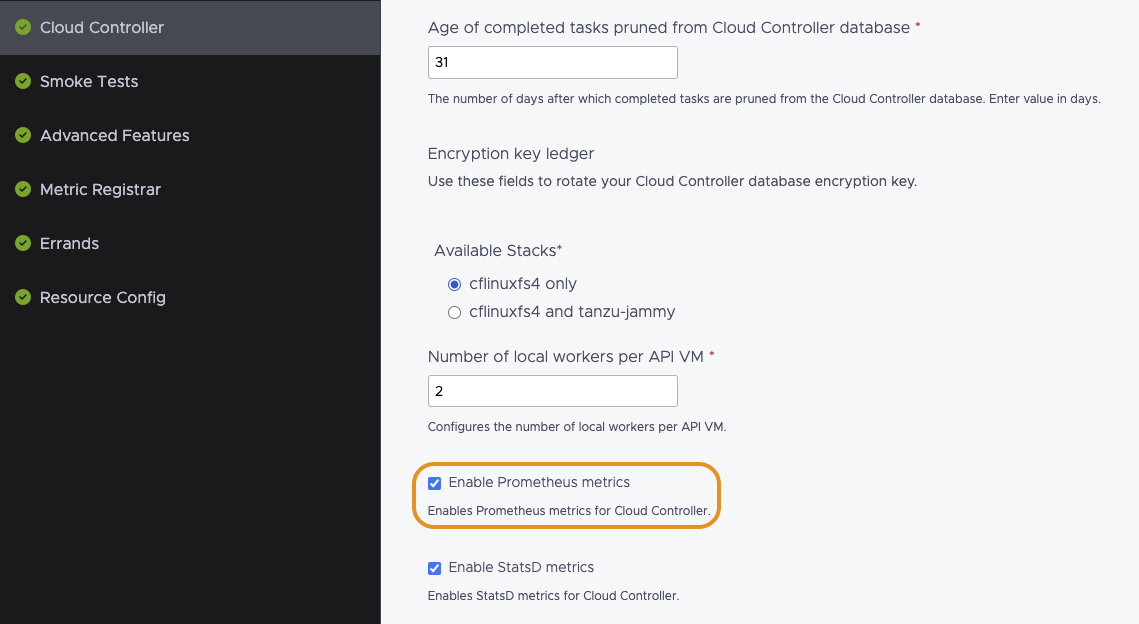The height and width of the screenshot is (624, 1139).
Task: Uncheck the Enable StatsD metrics checkbox
Action: (x=434, y=568)
